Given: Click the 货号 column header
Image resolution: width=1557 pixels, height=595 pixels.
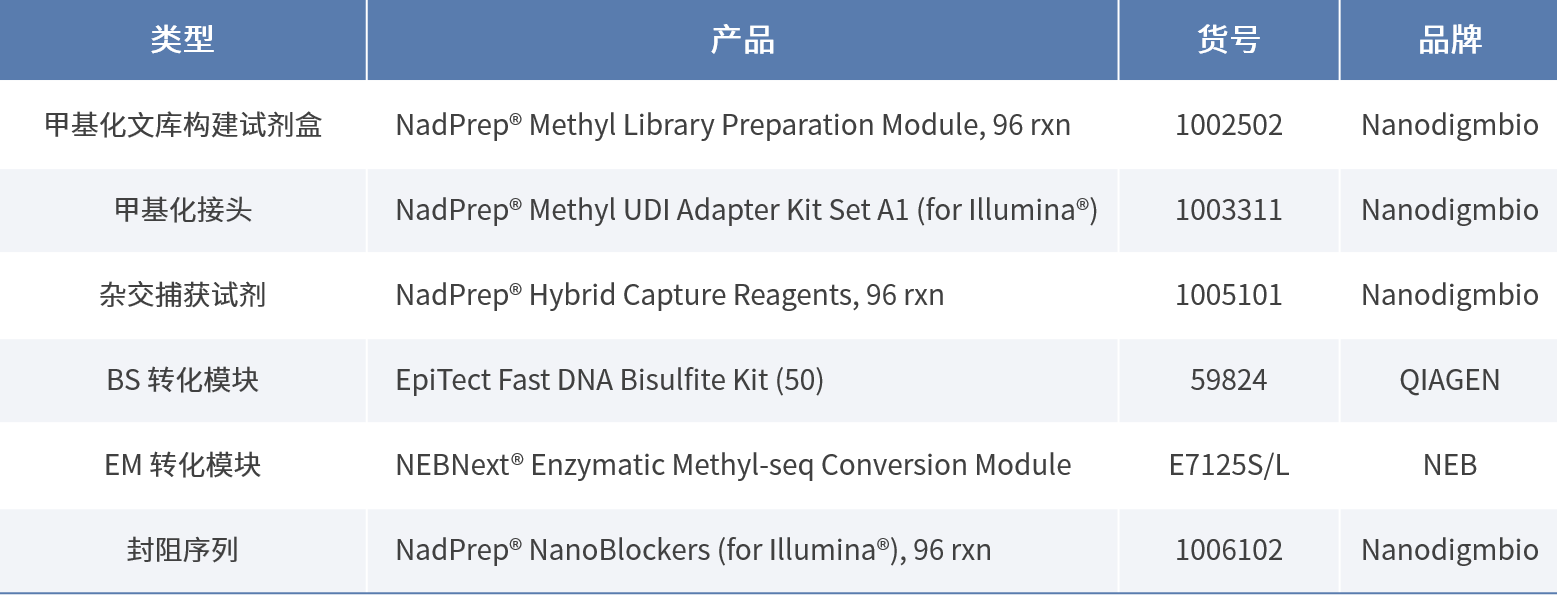Looking at the screenshot, I should (x=1228, y=40).
